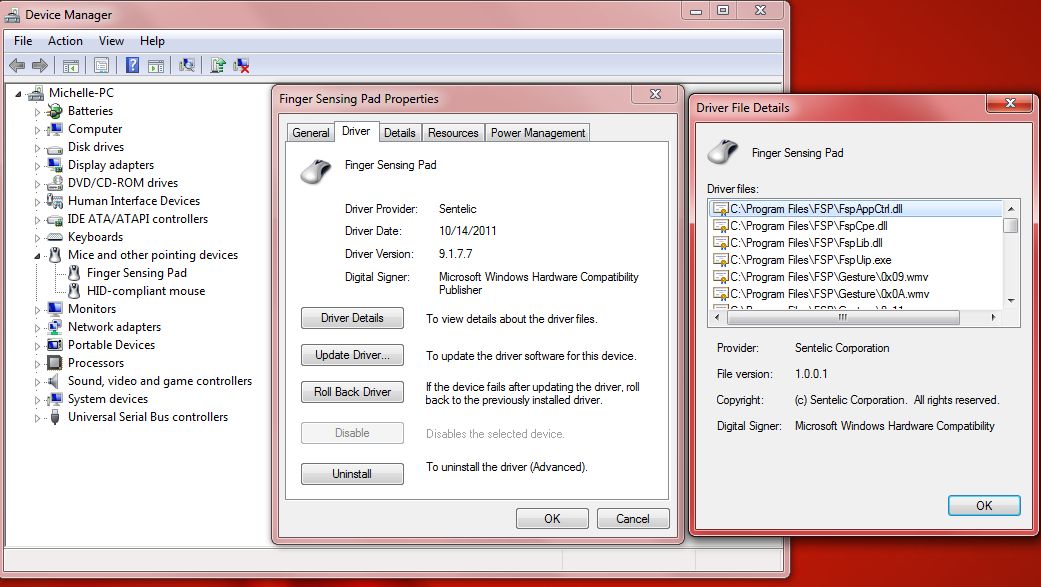Collapse Mice and other pointing devices node

pos(38,256)
